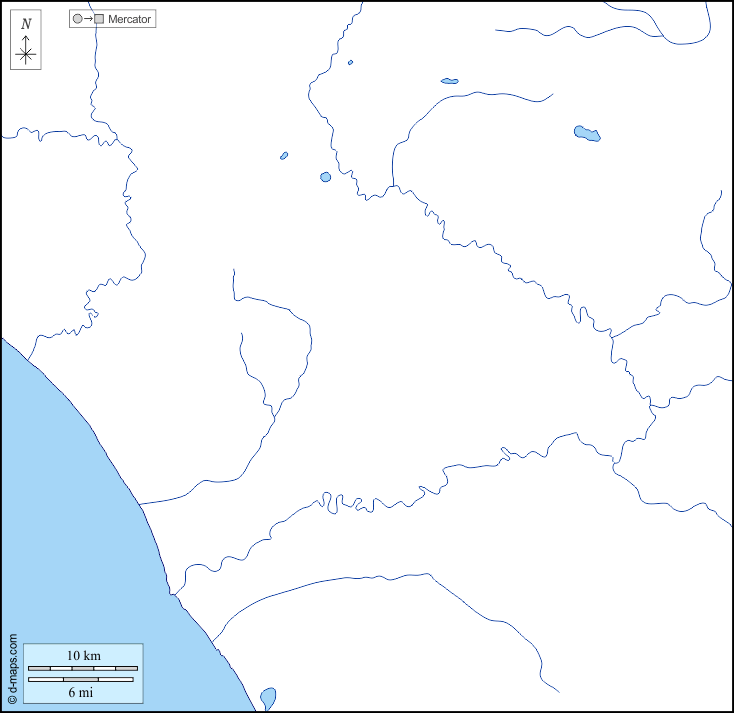Click the kilometer scale bar
Image resolution: width=734 pixels, height=713 pixels.
click(82, 667)
